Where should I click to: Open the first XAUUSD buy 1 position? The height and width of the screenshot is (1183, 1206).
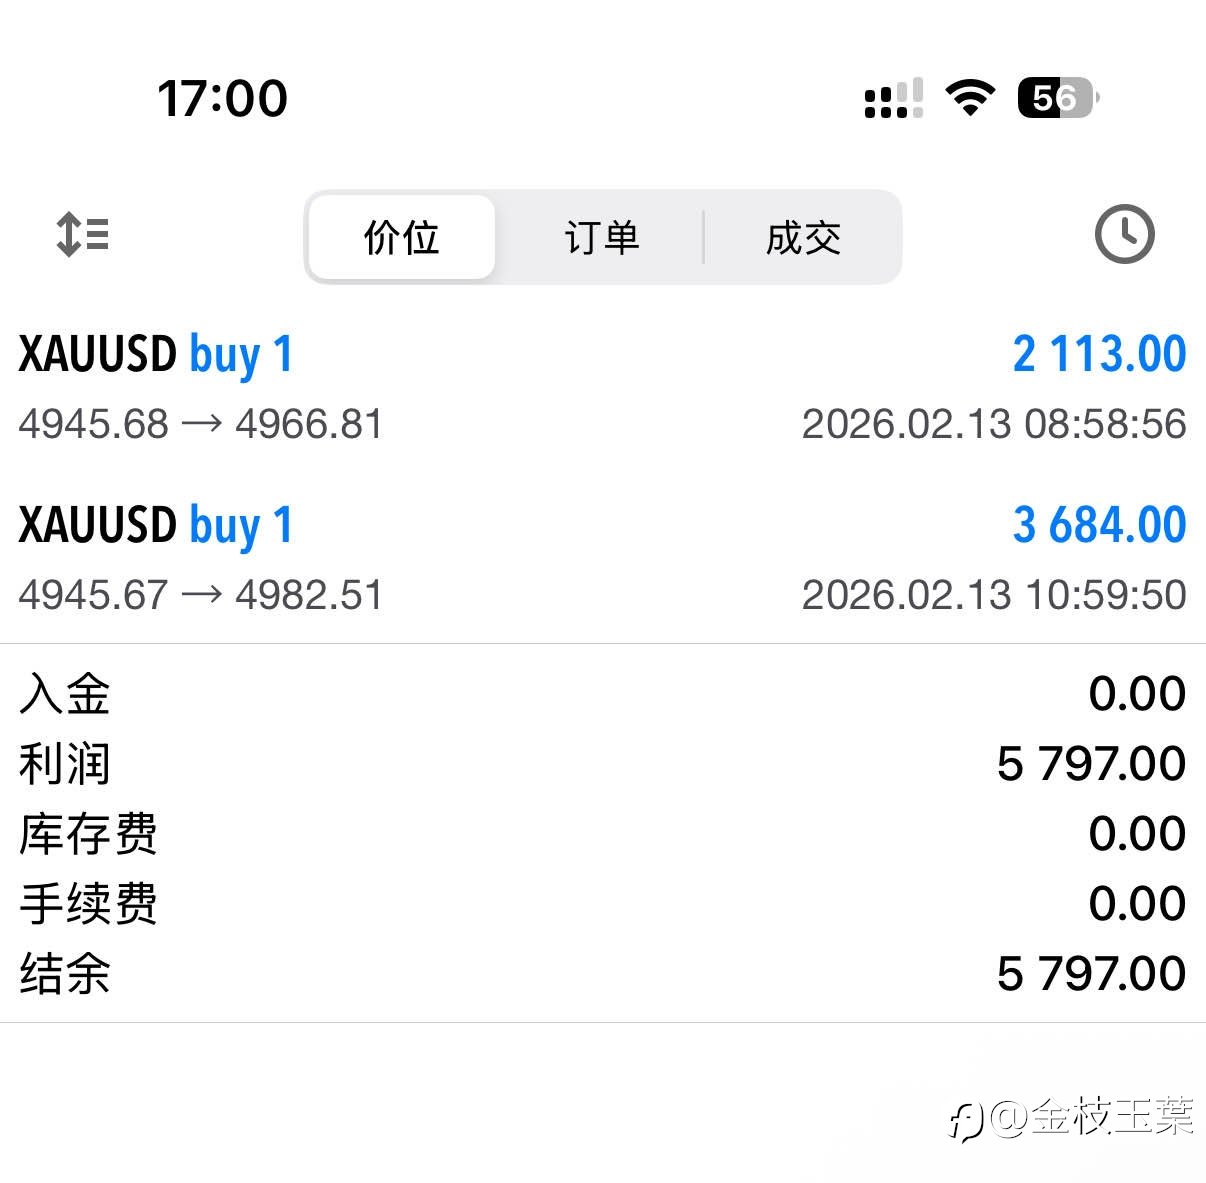pyautogui.click(x=156, y=355)
